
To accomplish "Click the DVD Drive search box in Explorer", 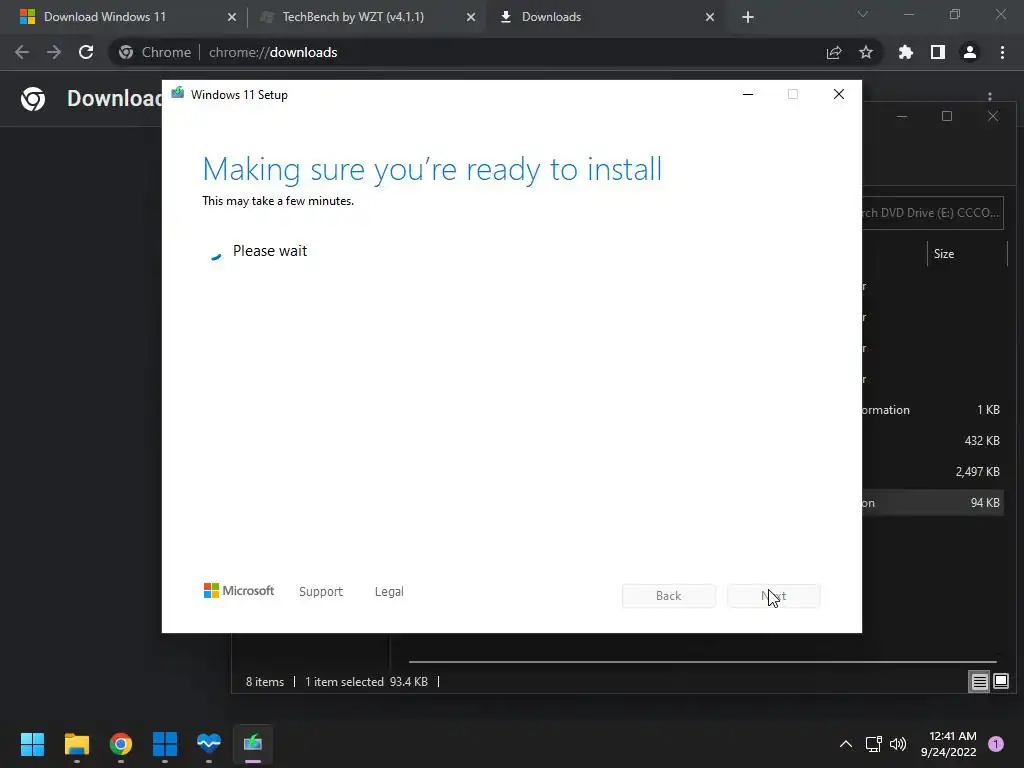I will (x=933, y=213).
